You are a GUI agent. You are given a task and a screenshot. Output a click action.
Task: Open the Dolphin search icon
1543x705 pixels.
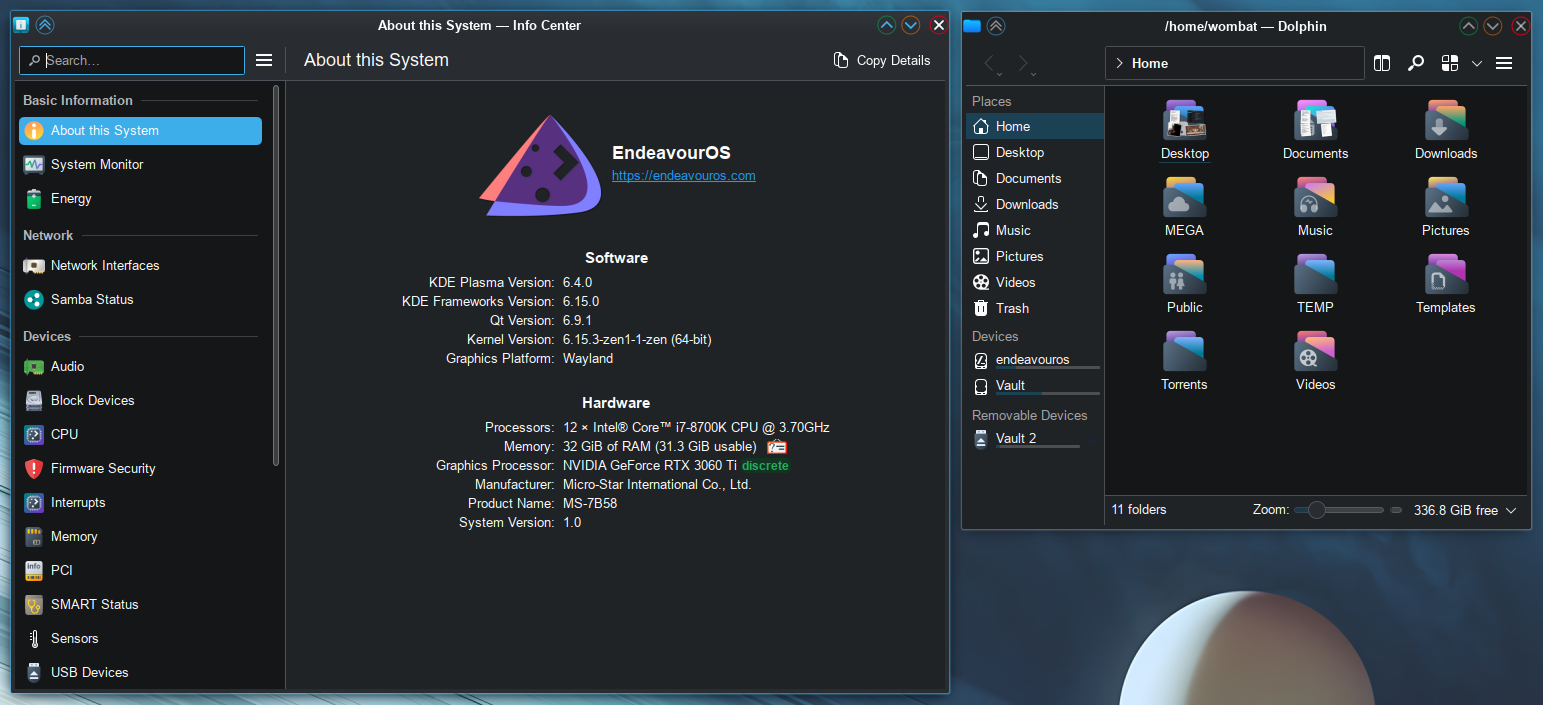pyautogui.click(x=1415, y=63)
